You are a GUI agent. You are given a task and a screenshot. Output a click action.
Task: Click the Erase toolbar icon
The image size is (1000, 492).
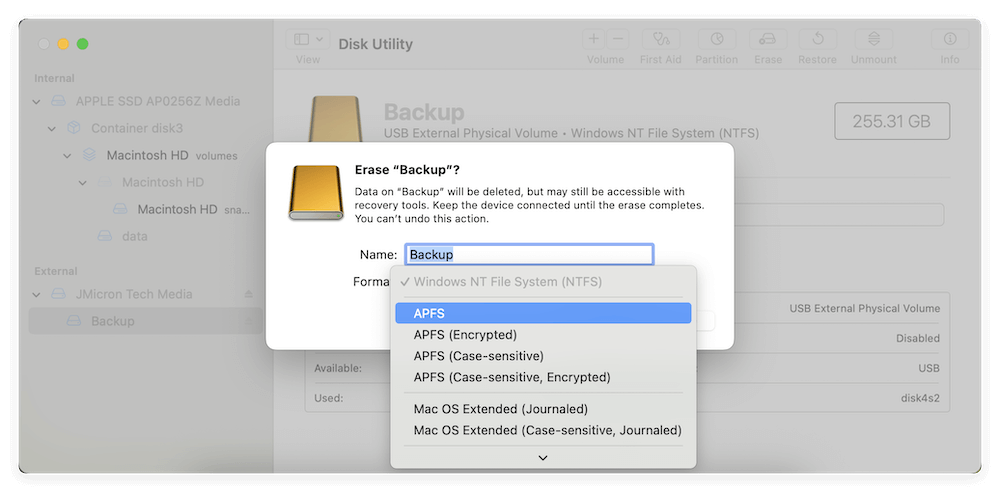pos(768,40)
